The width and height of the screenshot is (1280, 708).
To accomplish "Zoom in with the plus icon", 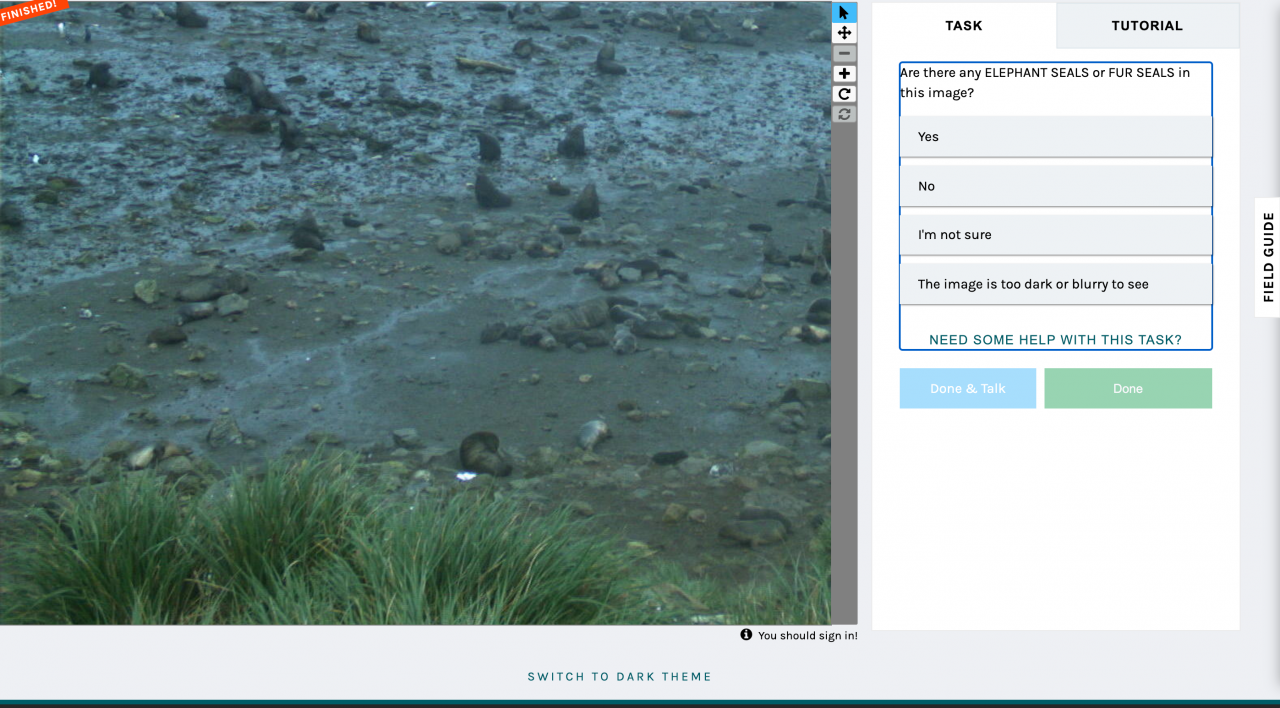I will click(x=844, y=74).
